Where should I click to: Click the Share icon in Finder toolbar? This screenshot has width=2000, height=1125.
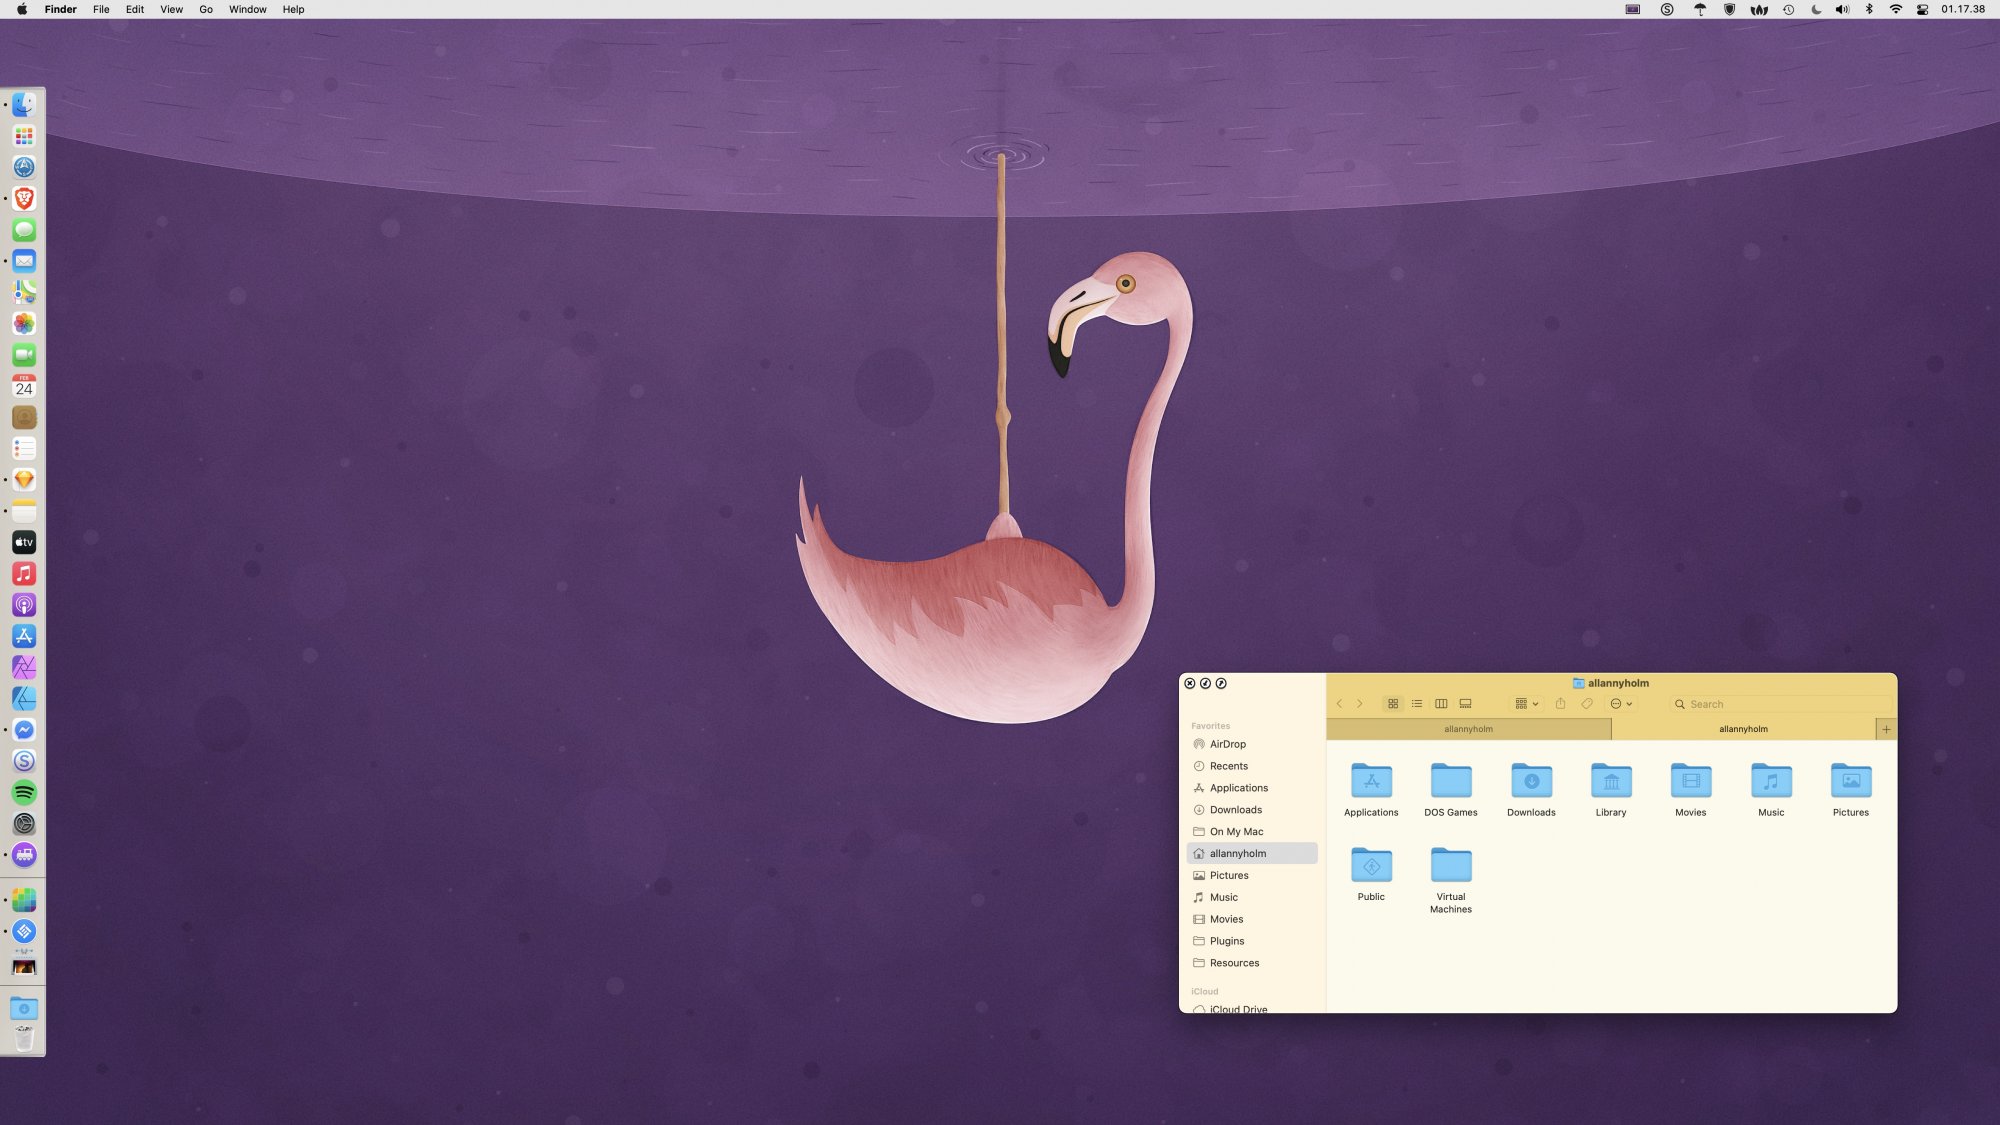coord(1560,704)
